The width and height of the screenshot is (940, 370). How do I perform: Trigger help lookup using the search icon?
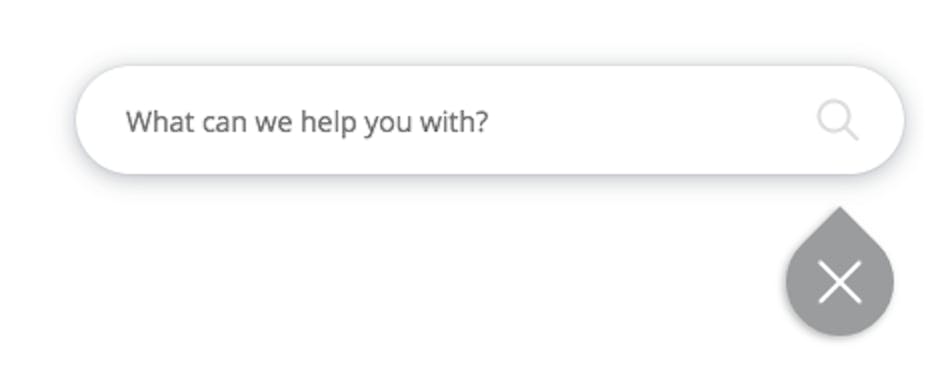[x=837, y=121]
